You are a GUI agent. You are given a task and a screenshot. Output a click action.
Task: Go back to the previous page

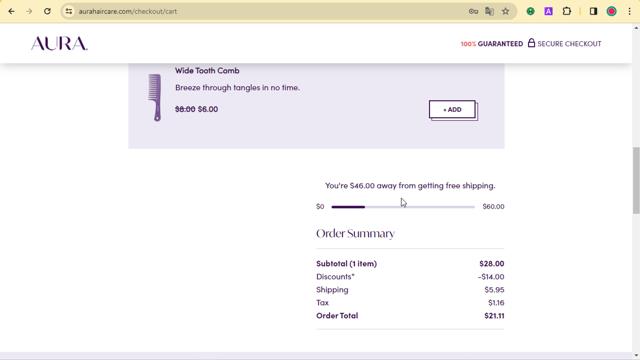(x=11, y=11)
